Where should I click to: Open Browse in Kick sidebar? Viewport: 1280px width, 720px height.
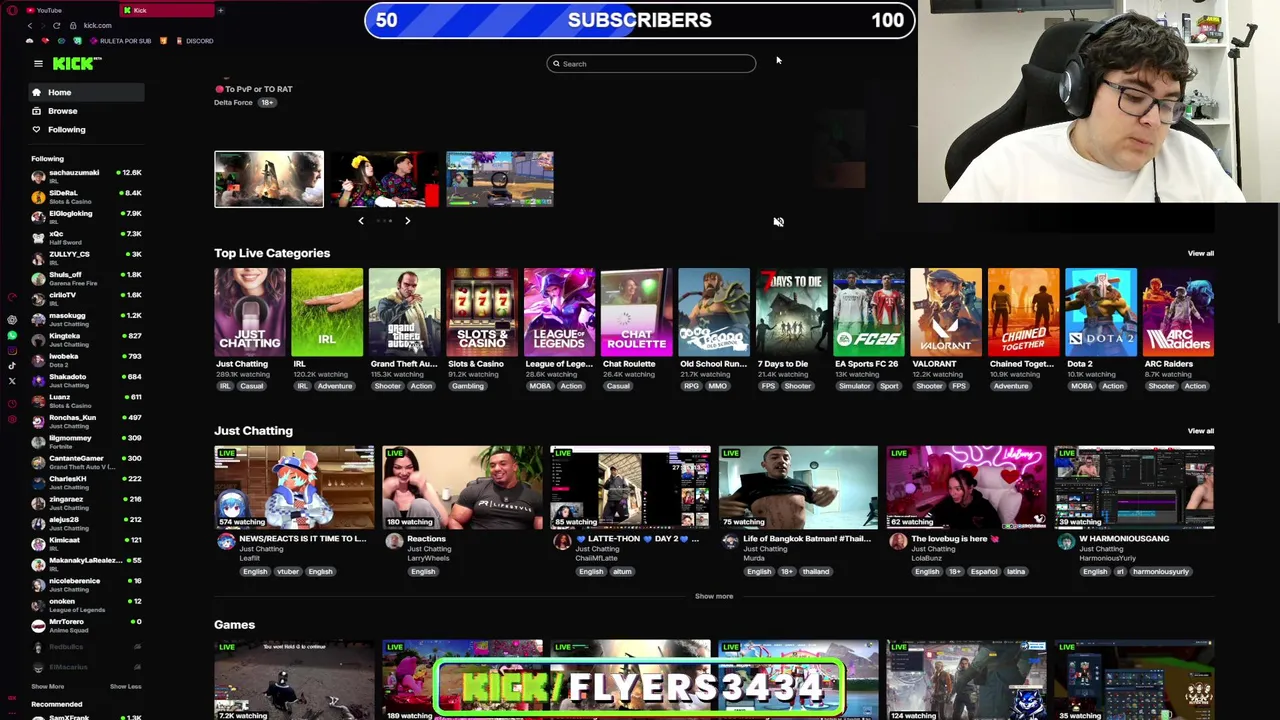86,111
